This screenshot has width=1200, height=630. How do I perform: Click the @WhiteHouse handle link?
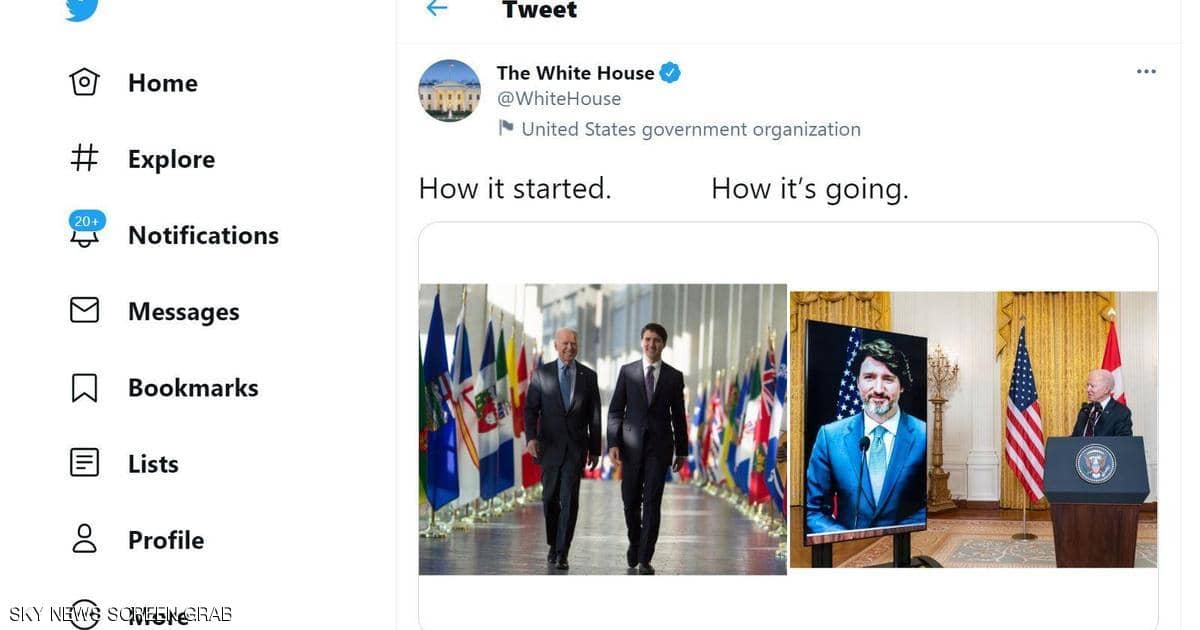[559, 99]
